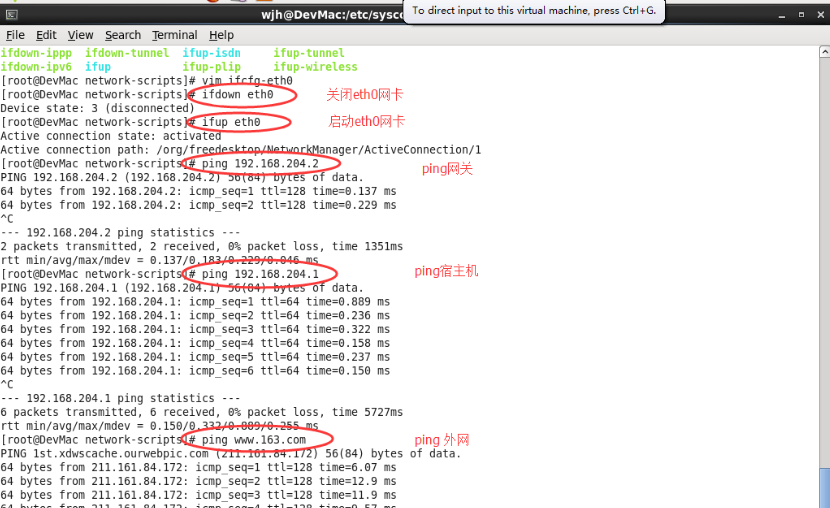
Task: Click the 'ifdown-ippp' file name
Action: pyautogui.click(x=36, y=53)
